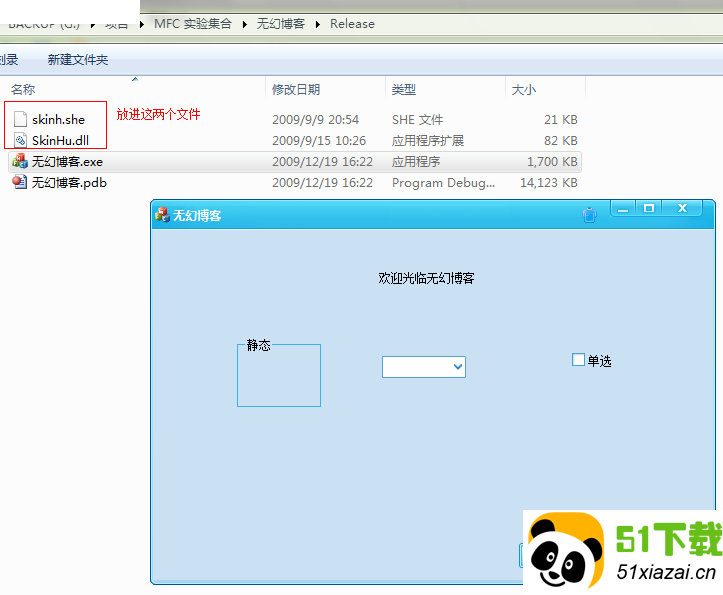Sort files by 类型 column header
This screenshot has height=595, width=723.
click(x=404, y=89)
